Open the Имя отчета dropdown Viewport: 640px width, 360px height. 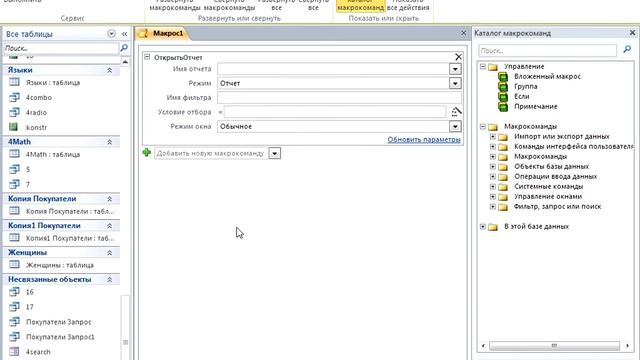(x=455, y=69)
